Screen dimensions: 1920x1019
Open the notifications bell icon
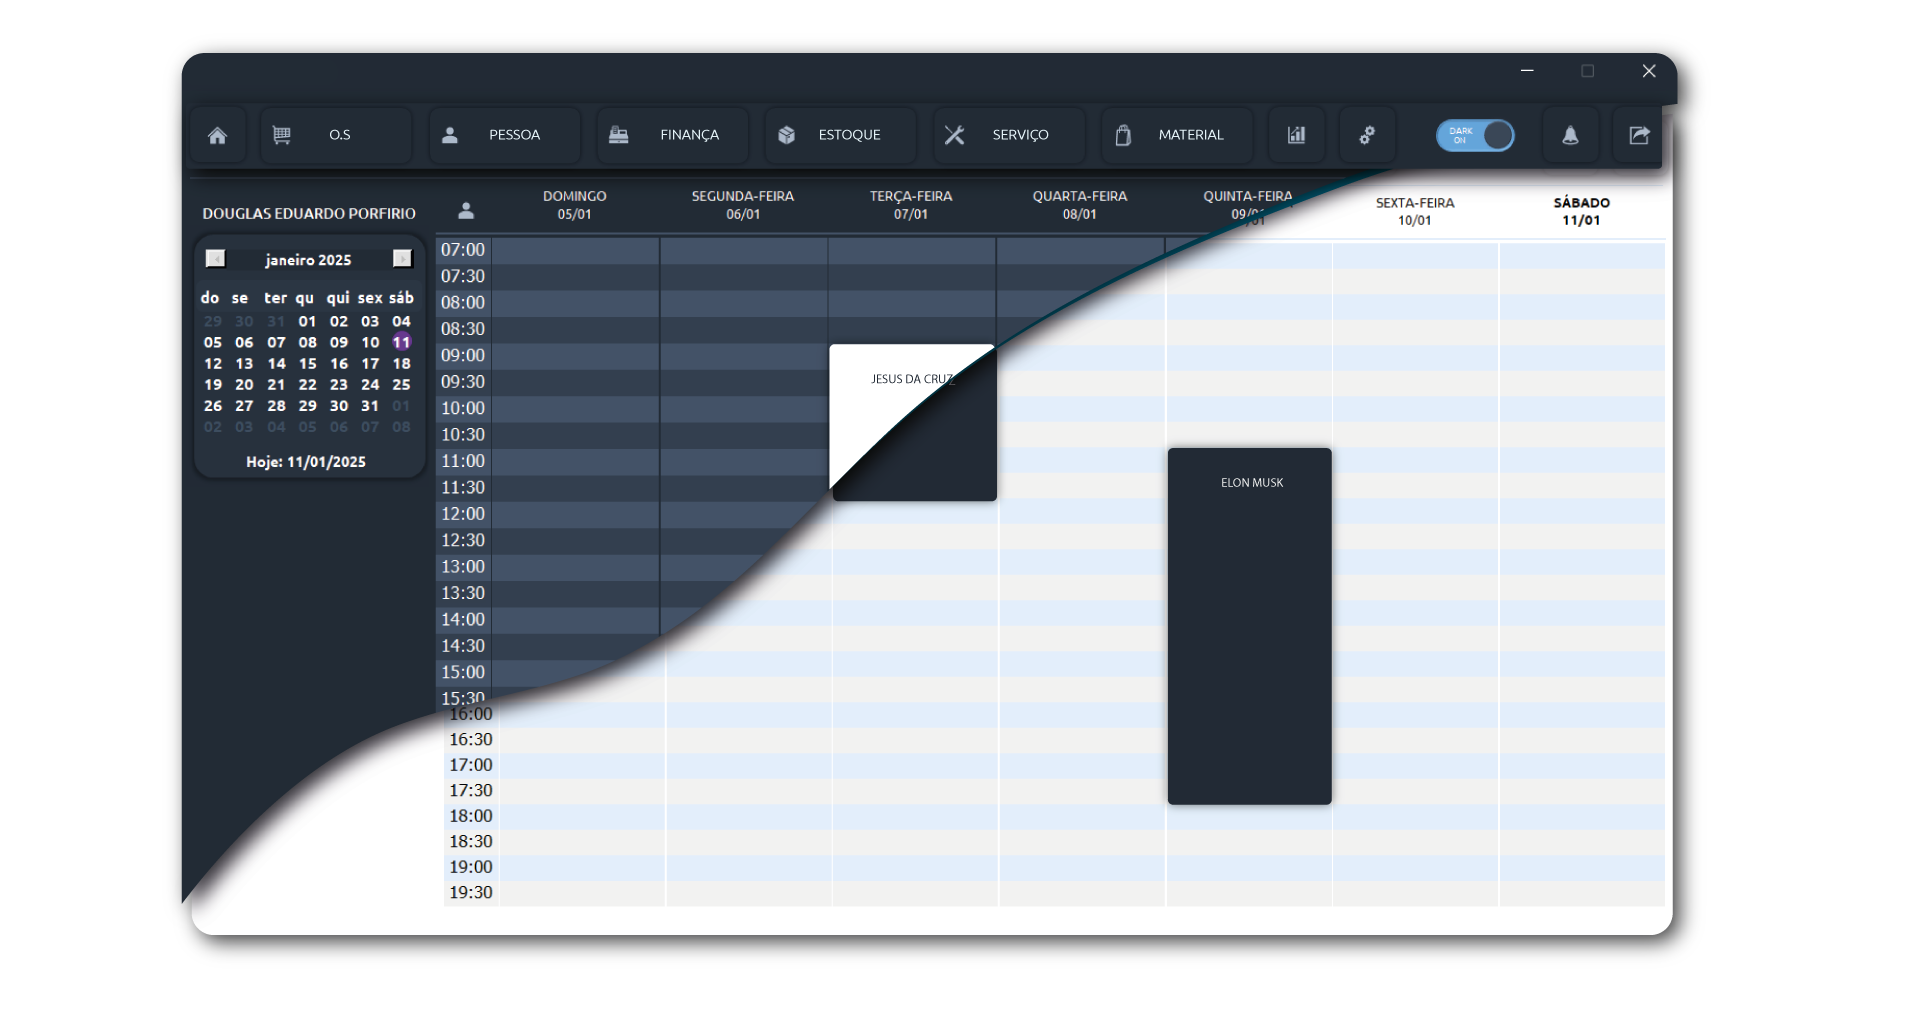point(1570,135)
